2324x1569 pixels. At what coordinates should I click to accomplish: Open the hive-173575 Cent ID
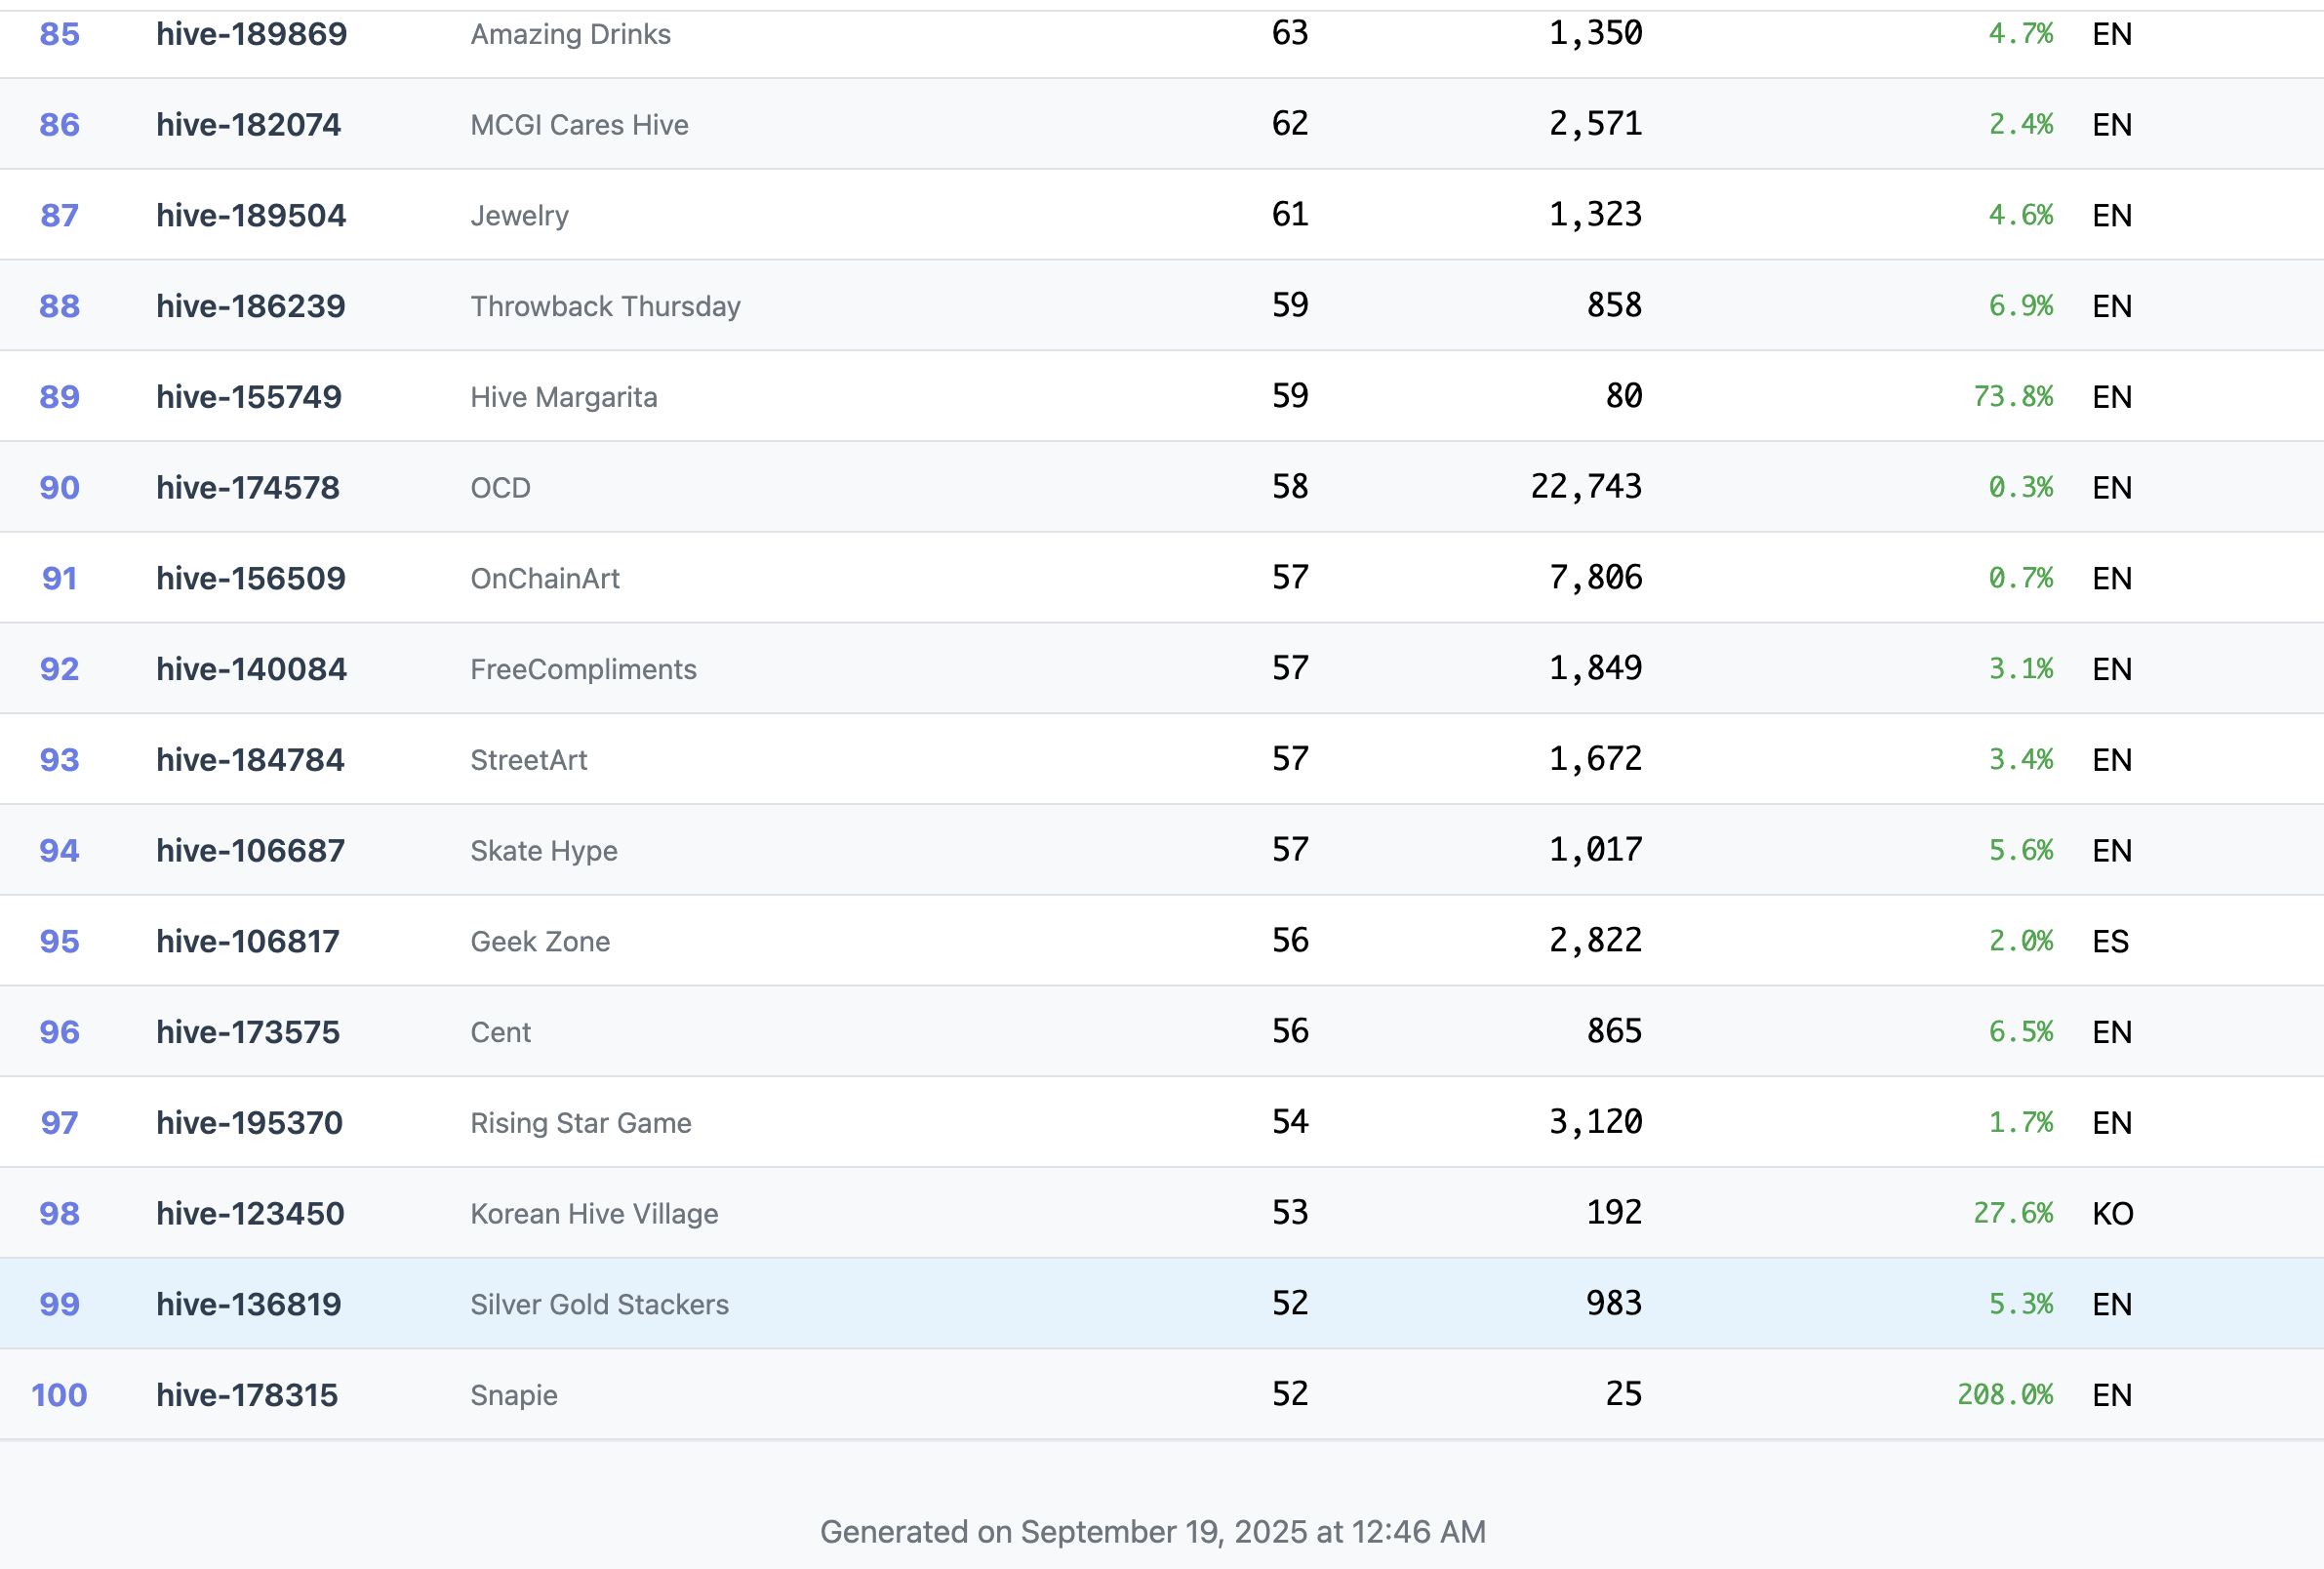[248, 1032]
